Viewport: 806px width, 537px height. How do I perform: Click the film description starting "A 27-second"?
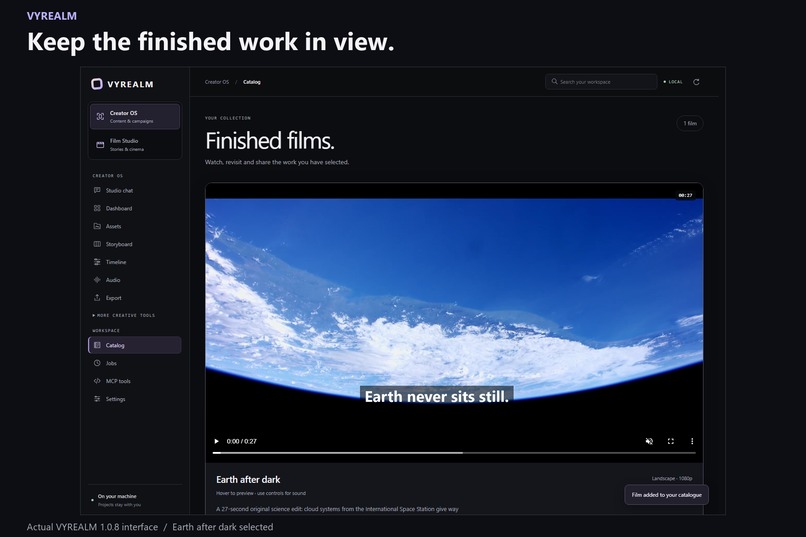tap(337, 509)
